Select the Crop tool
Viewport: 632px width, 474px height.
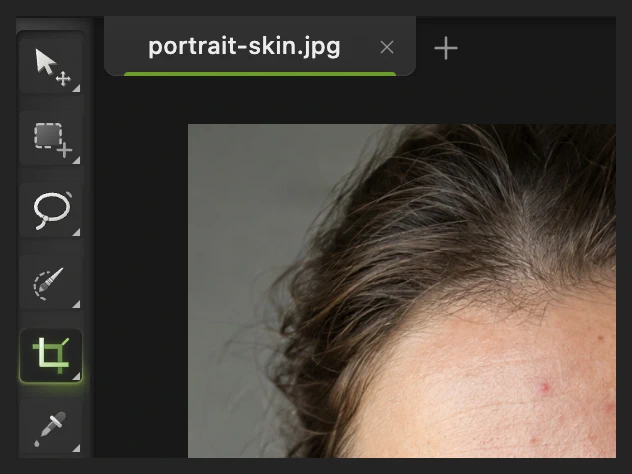tap(51, 356)
